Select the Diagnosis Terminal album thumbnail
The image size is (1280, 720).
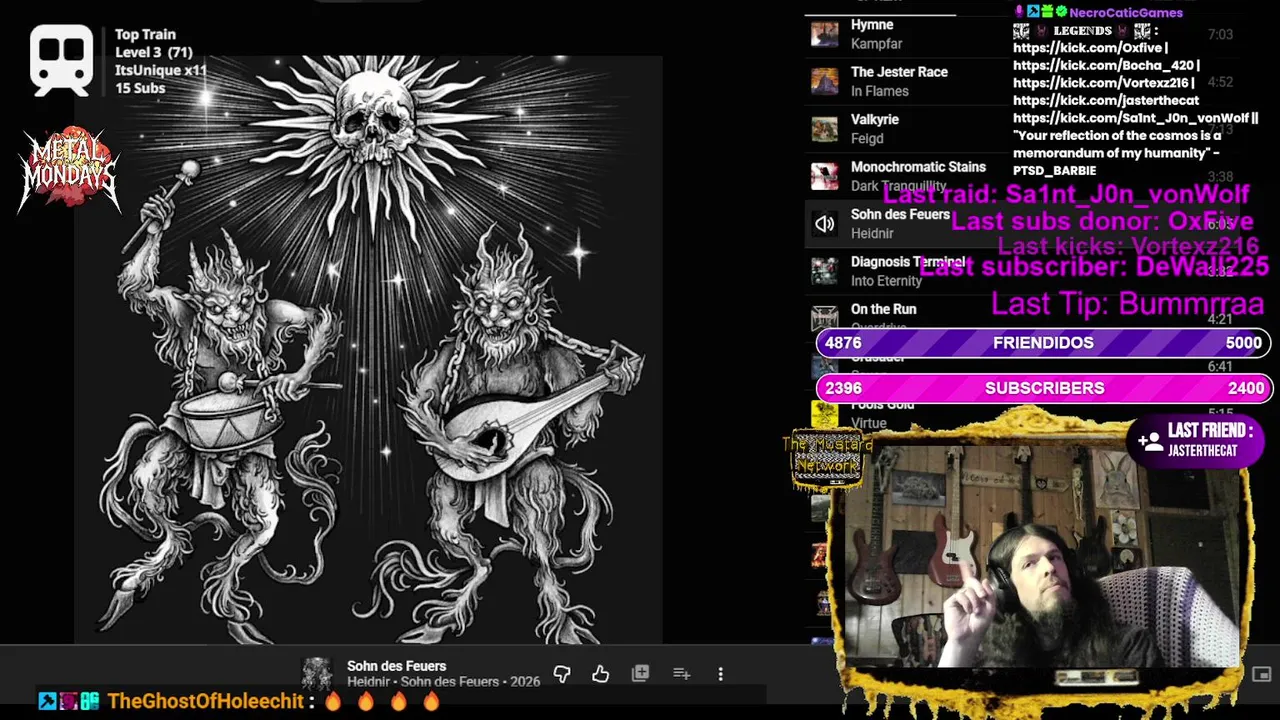[x=824, y=271]
